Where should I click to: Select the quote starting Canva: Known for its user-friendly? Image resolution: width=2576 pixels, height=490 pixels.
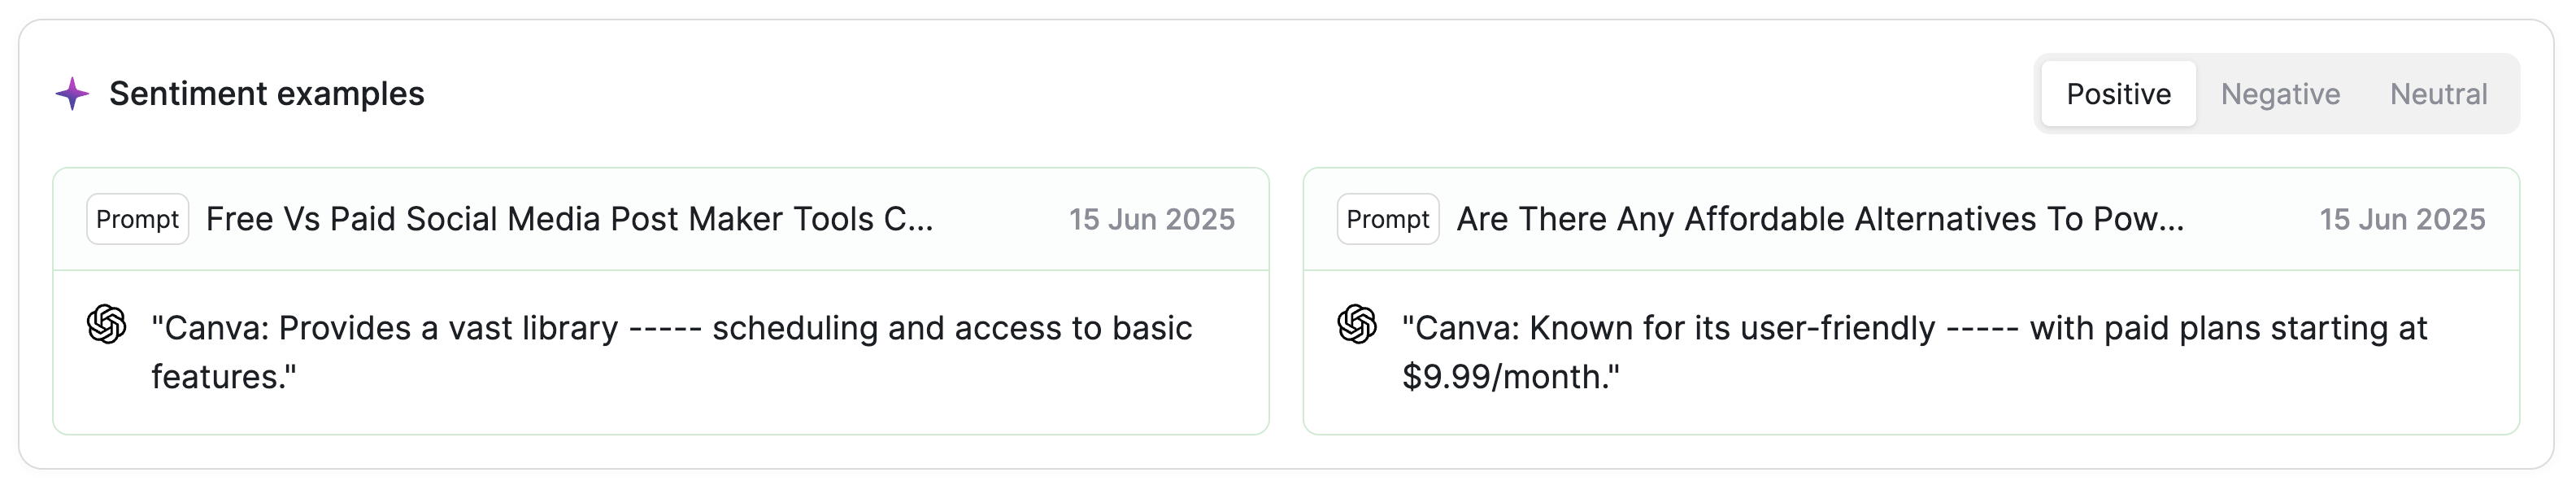click(x=1914, y=352)
